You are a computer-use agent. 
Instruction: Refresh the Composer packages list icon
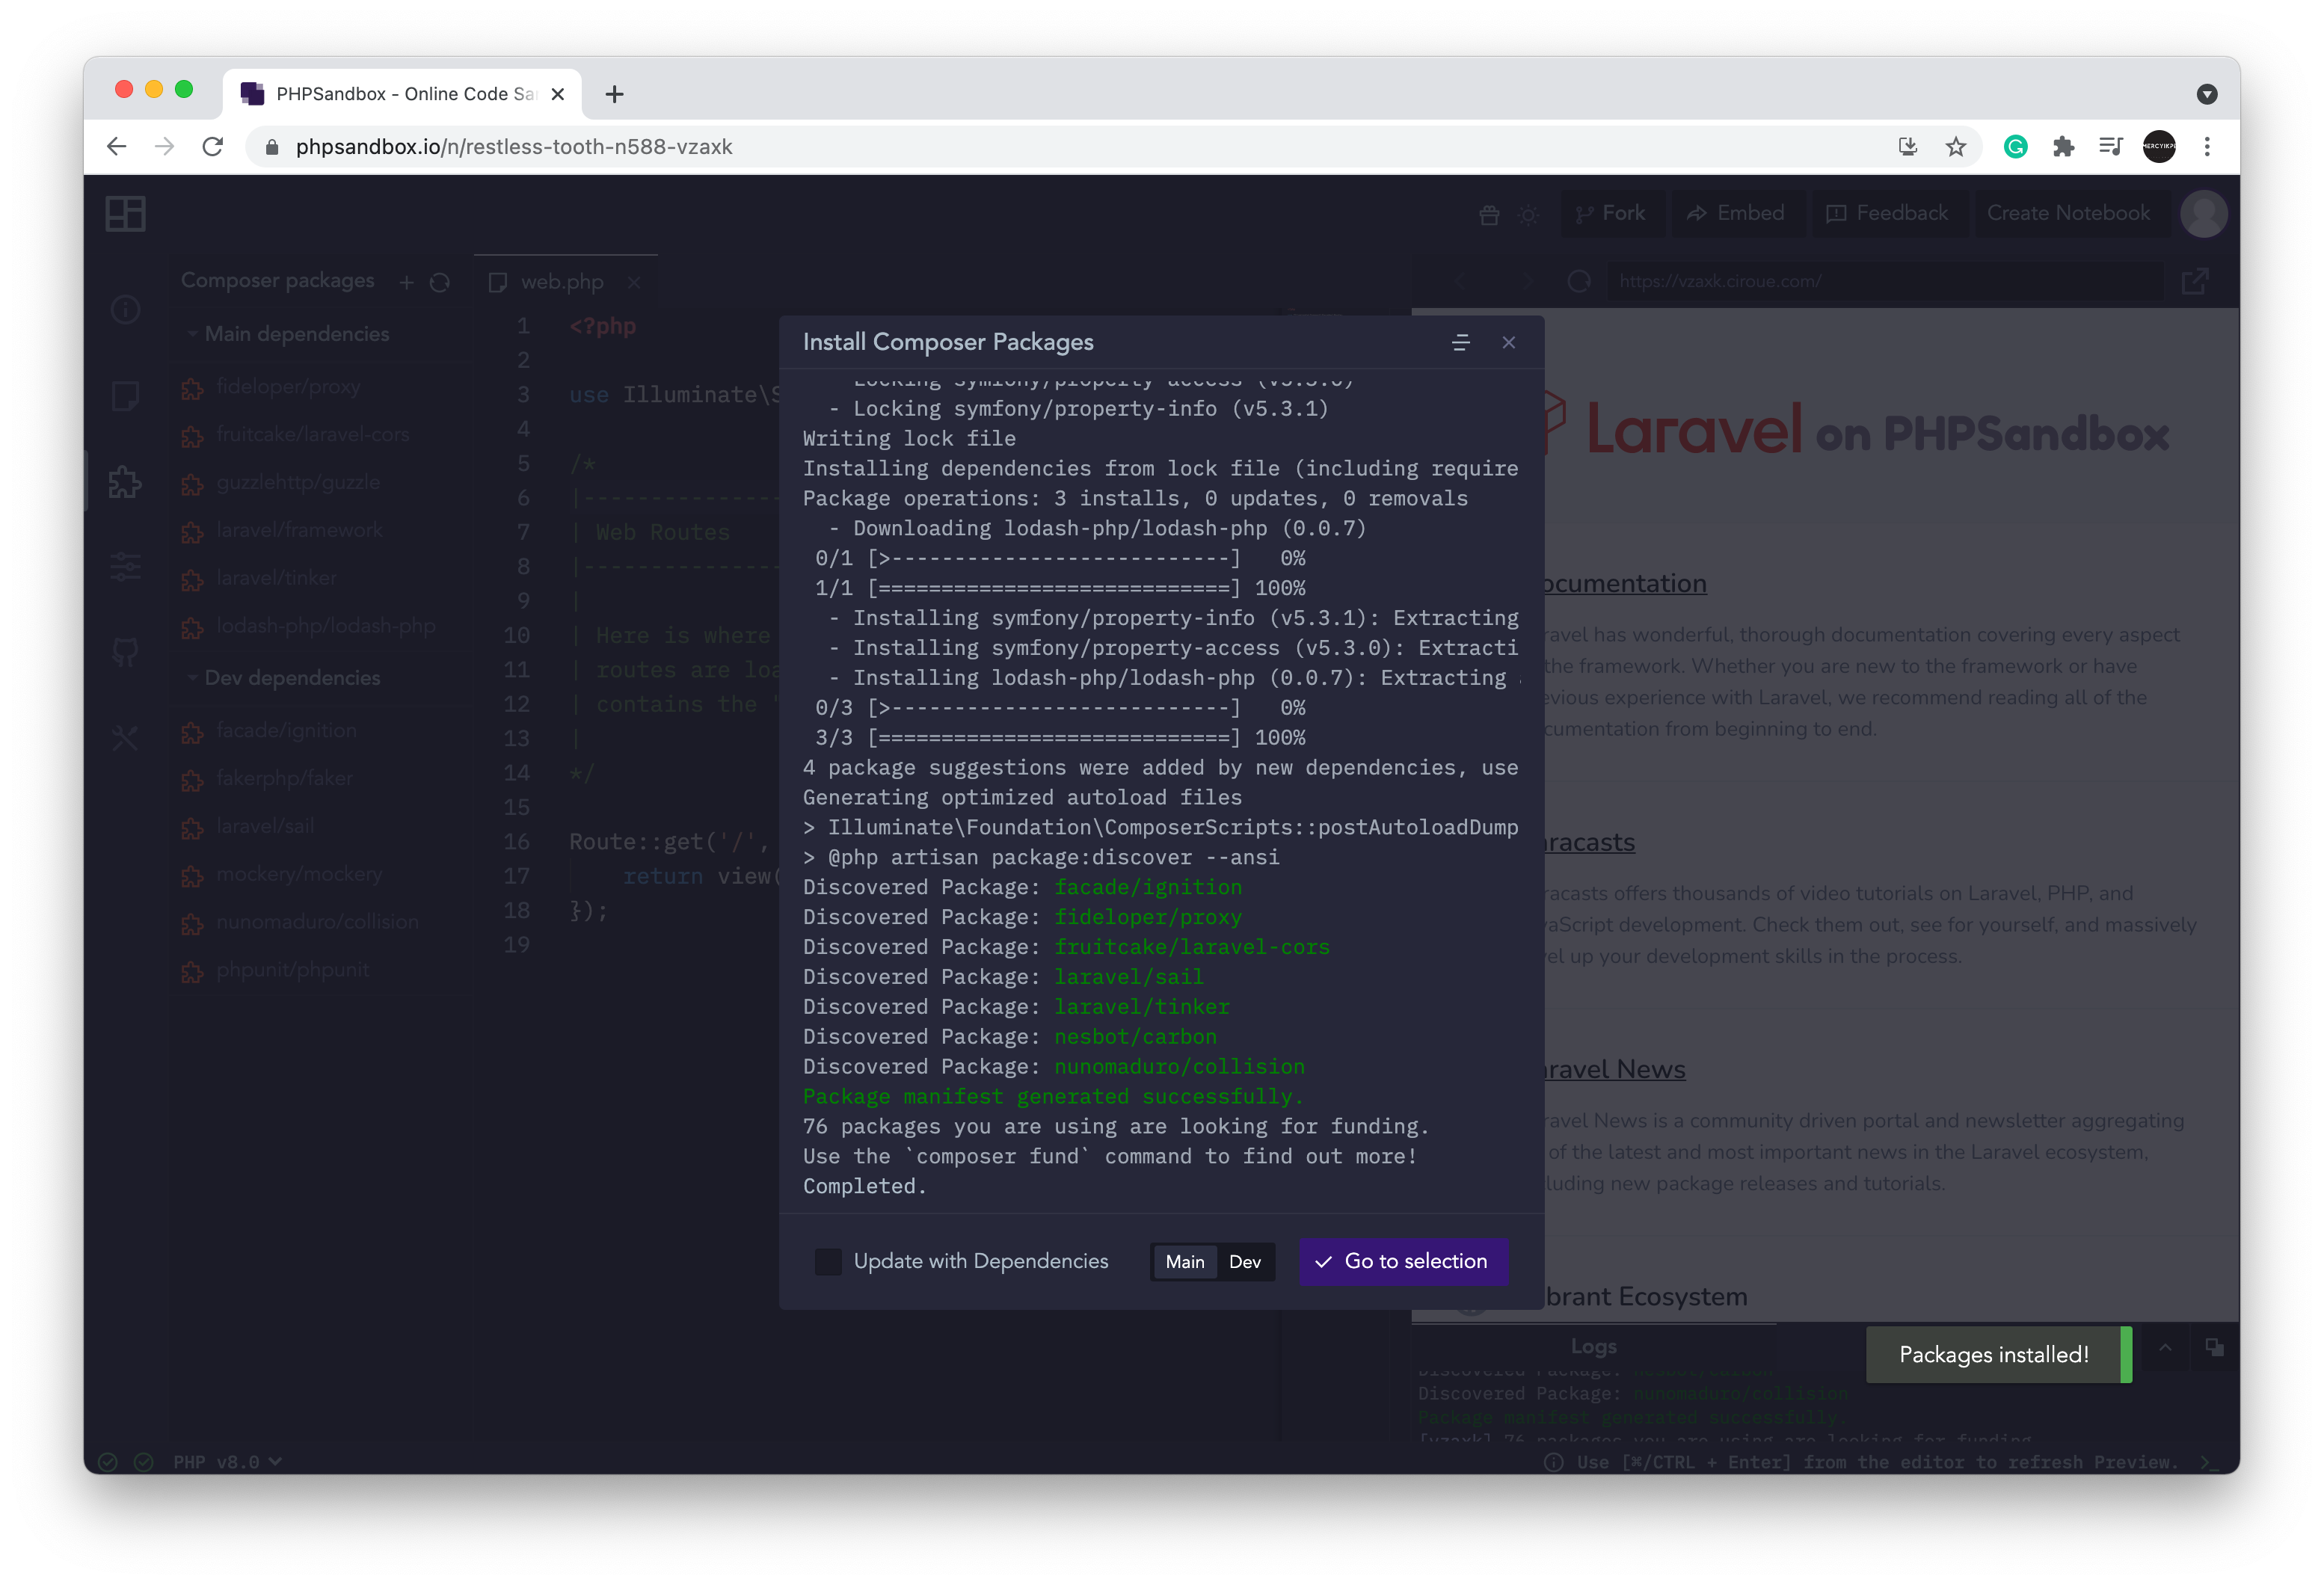point(439,283)
